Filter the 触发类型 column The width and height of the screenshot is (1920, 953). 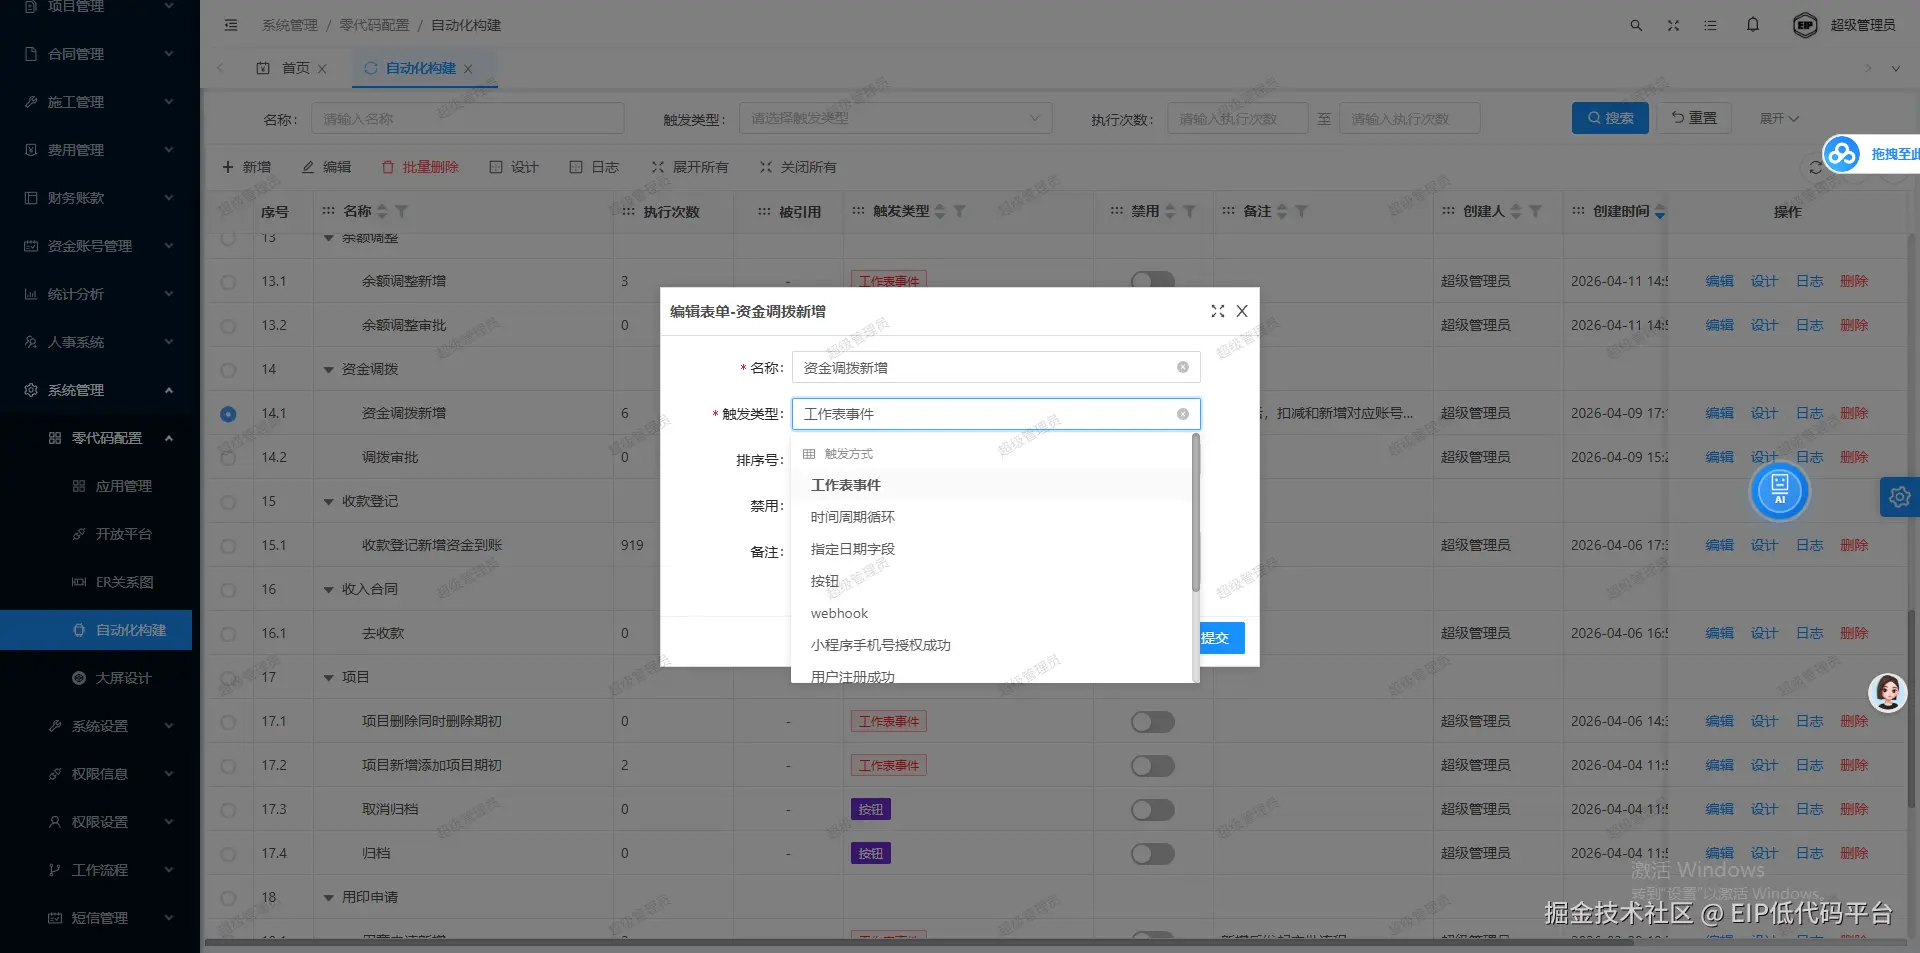tap(959, 212)
